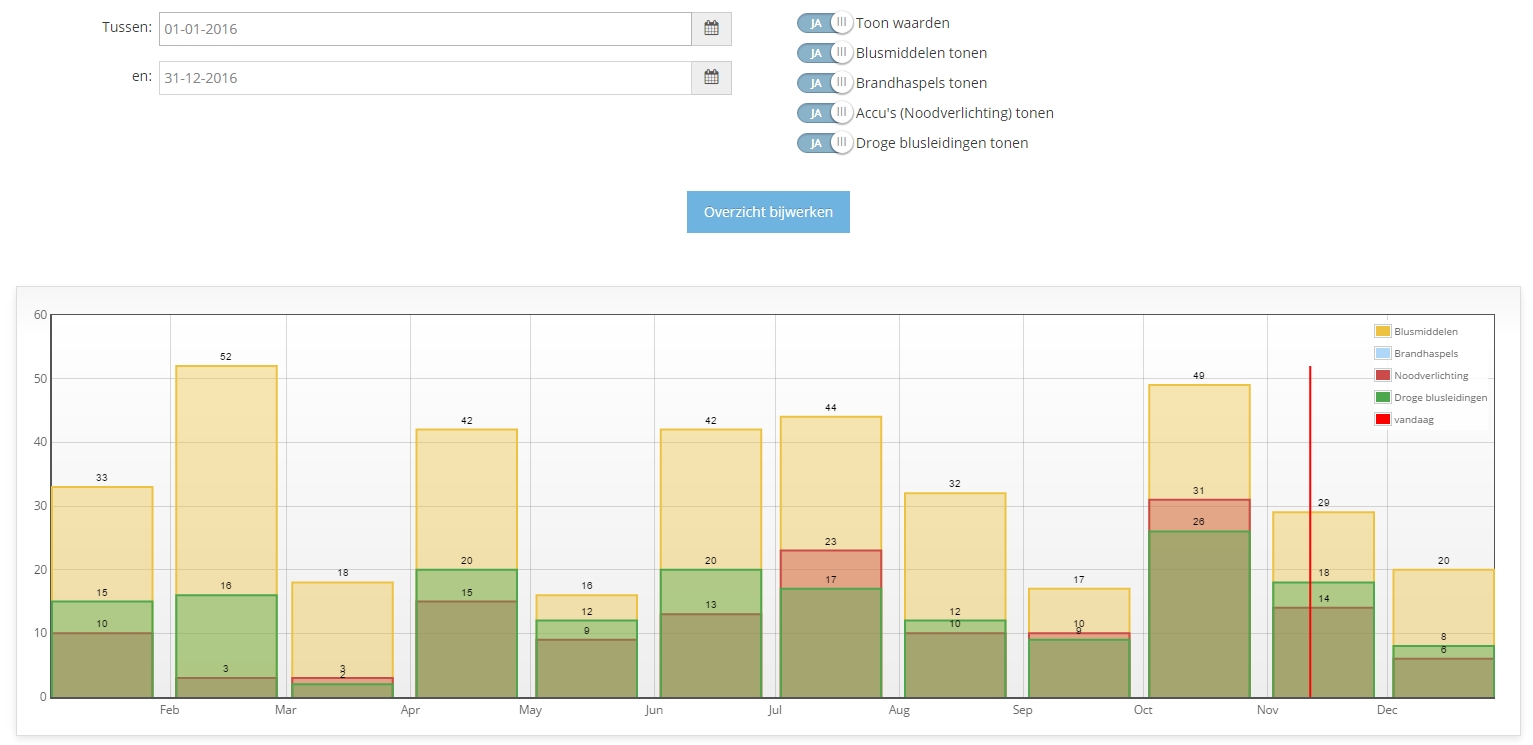
Task: Click the July red segment labeled 23
Action: coord(831,569)
